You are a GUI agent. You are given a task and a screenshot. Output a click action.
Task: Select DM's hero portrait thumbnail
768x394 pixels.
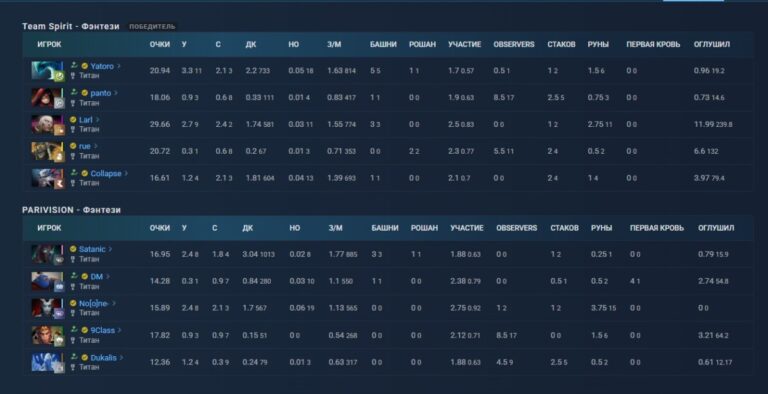point(48,282)
